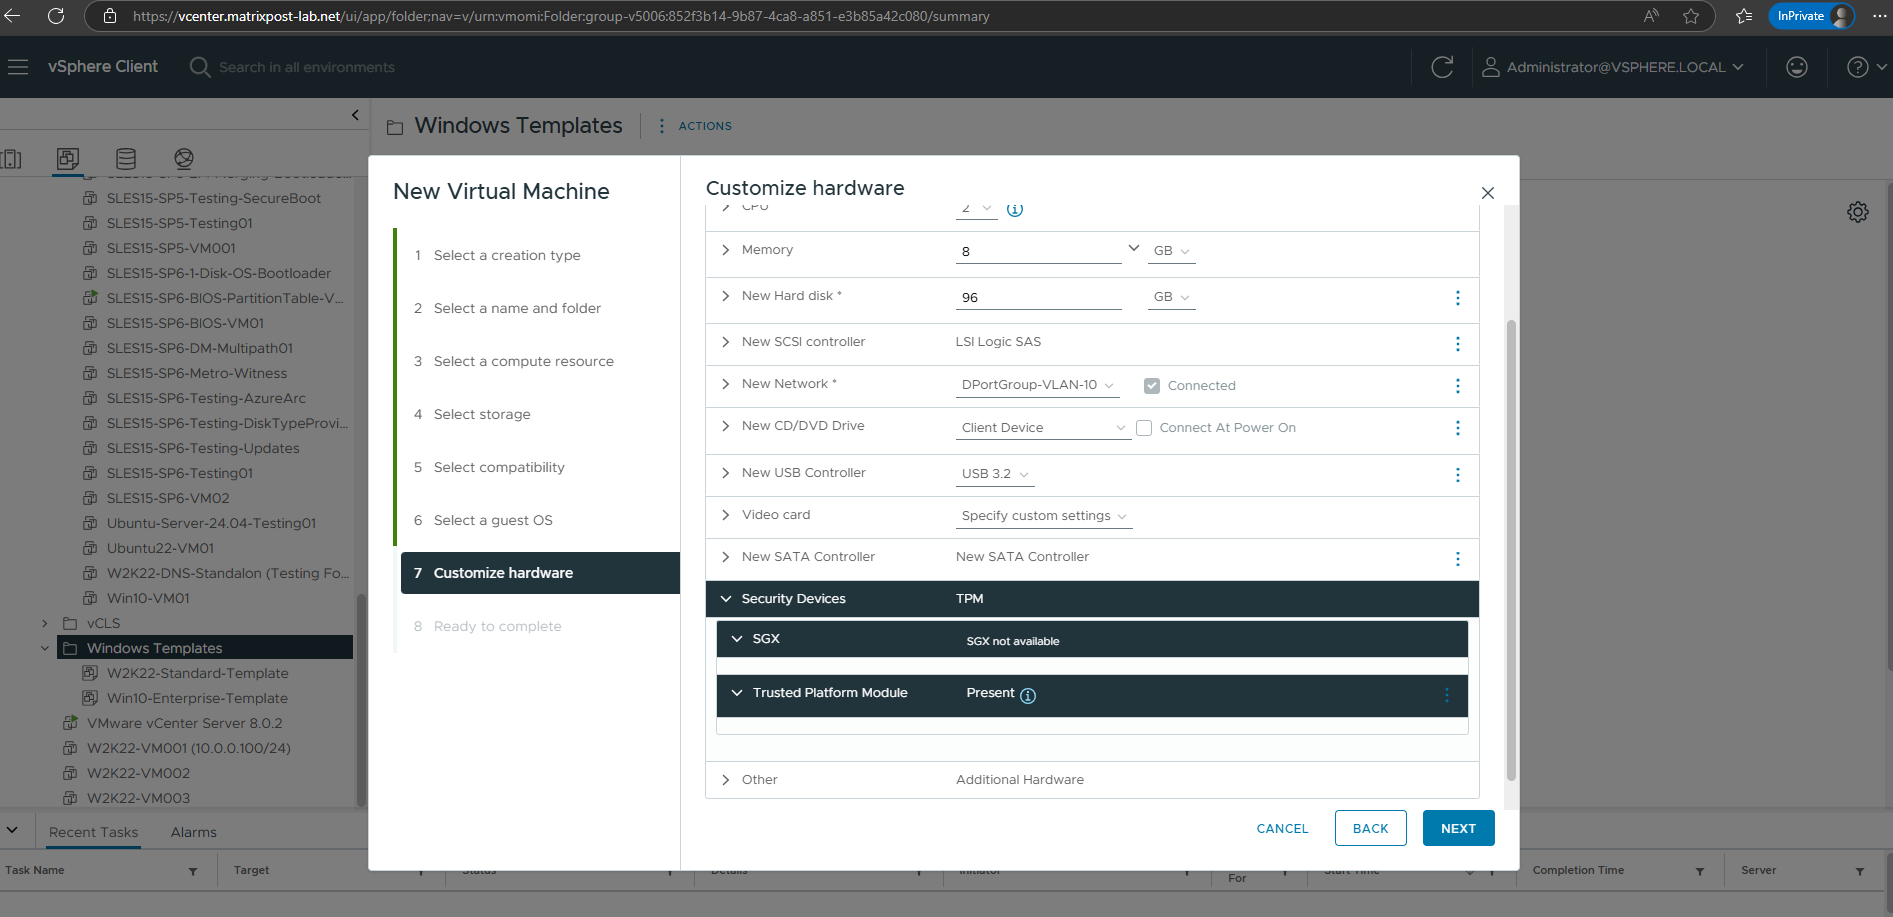Expand the New SCSI controller row
The height and width of the screenshot is (917, 1893).
pos(726,342)
